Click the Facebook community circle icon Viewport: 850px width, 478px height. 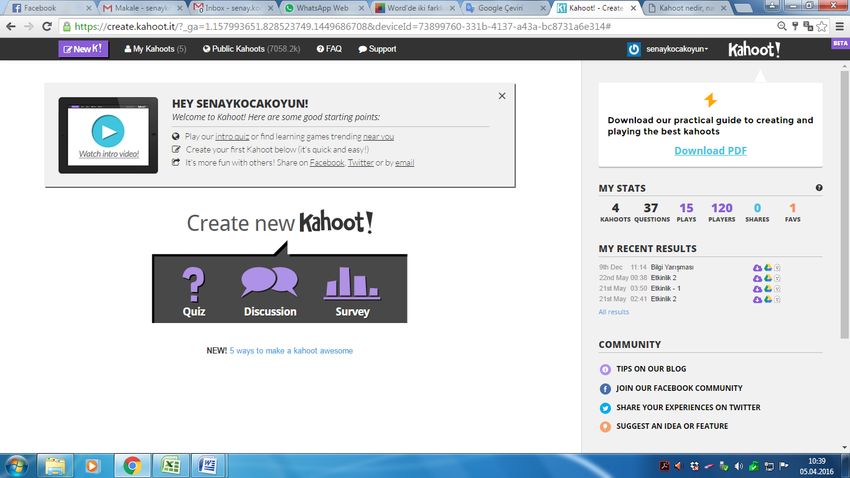[605, 389]
